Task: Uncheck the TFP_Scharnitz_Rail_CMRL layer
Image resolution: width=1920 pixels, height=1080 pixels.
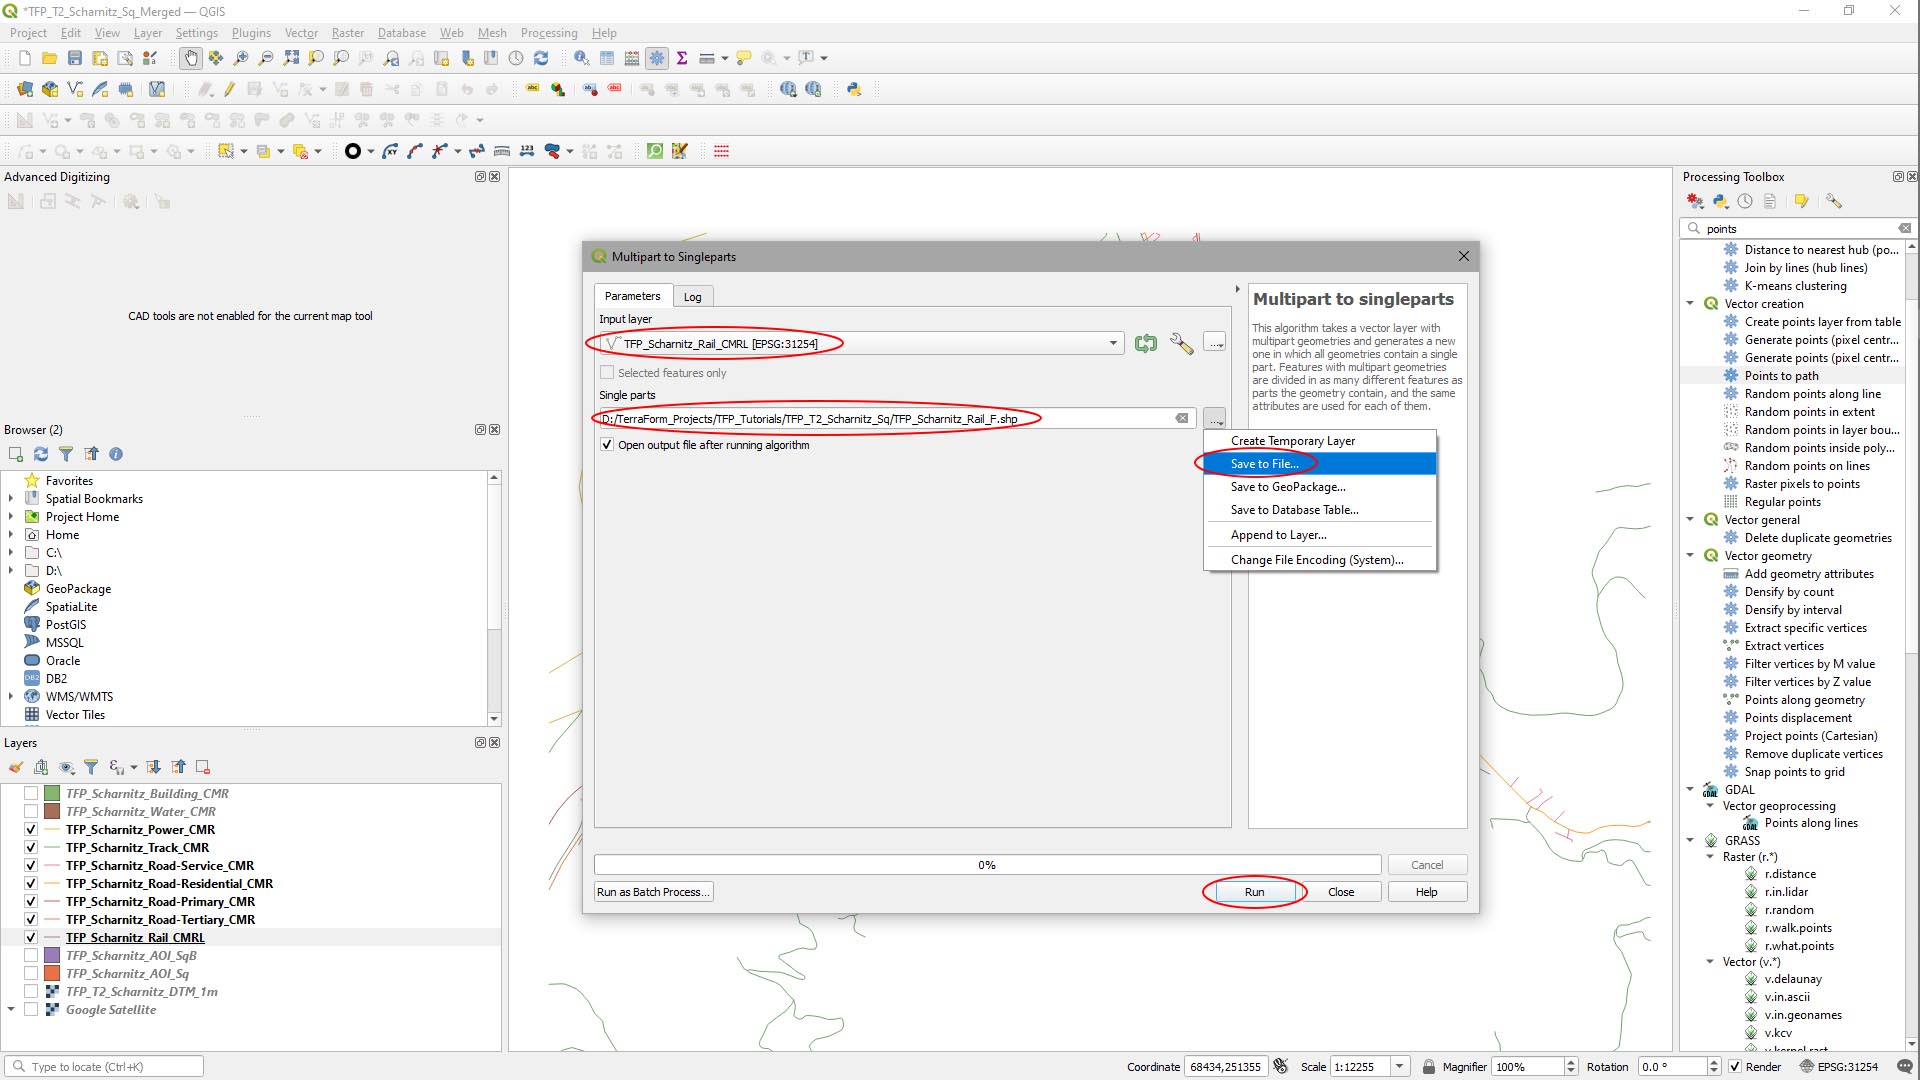Action: click(31, 937)
